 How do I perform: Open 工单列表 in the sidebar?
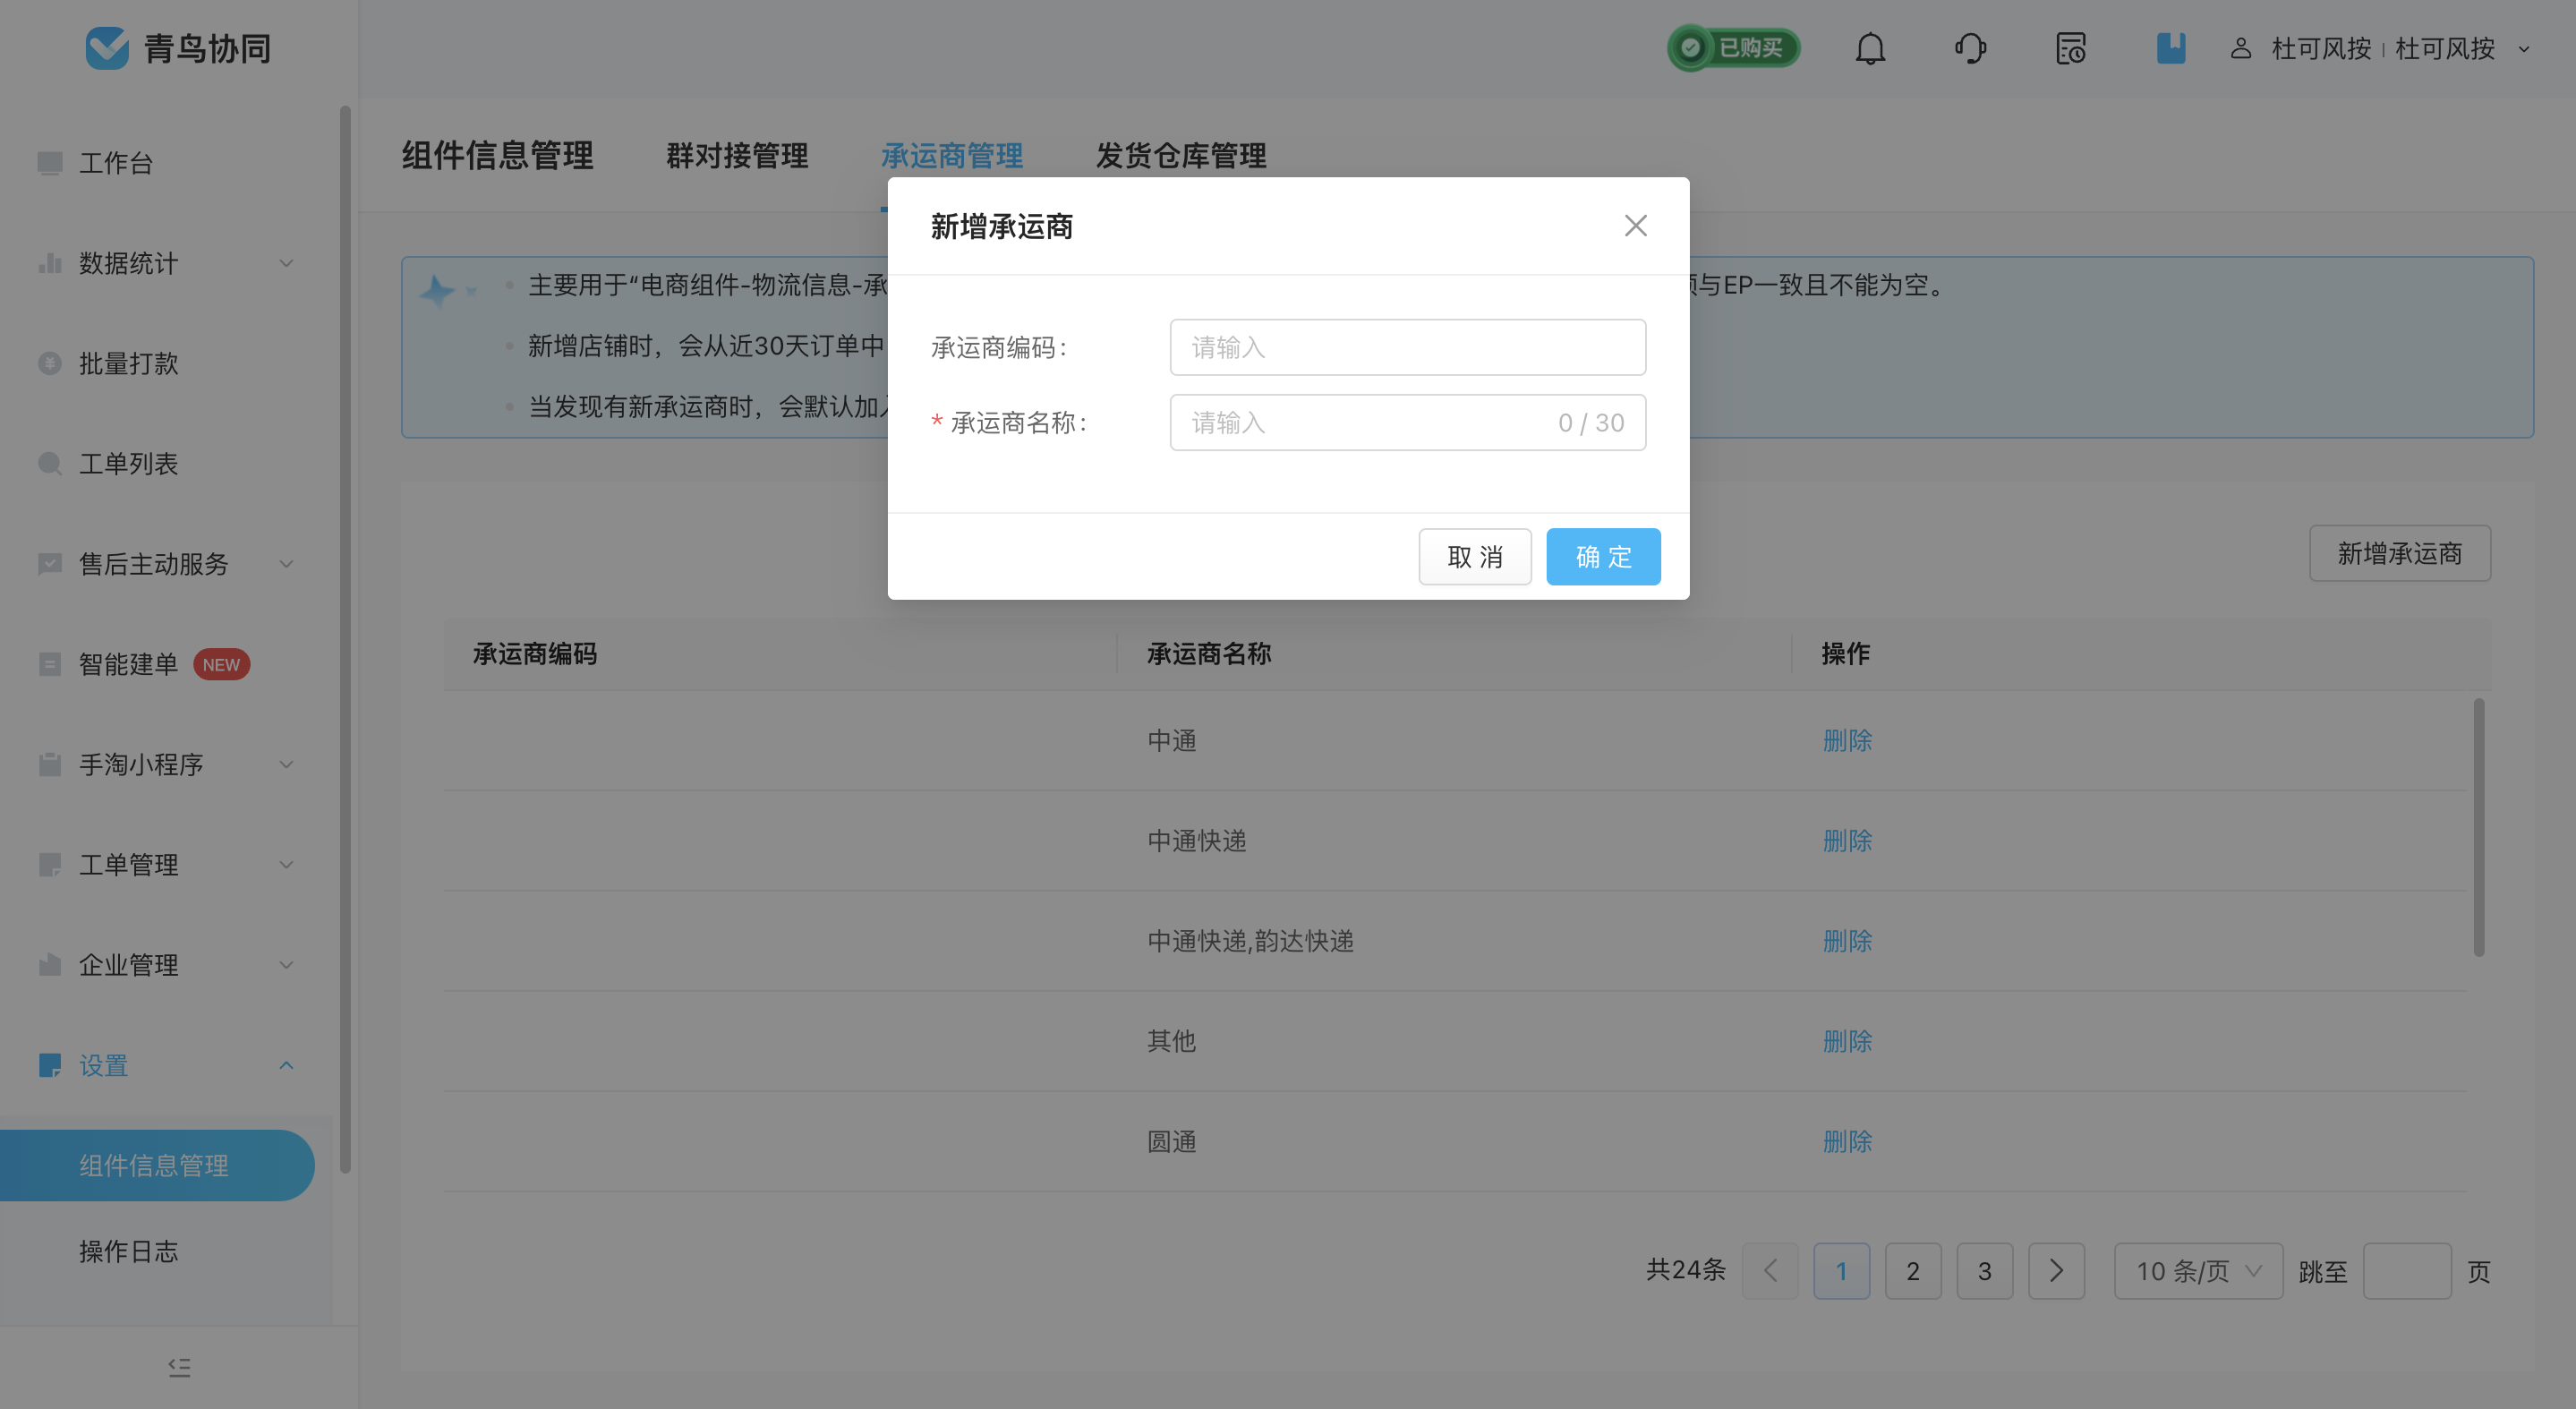tap(129, 464)
